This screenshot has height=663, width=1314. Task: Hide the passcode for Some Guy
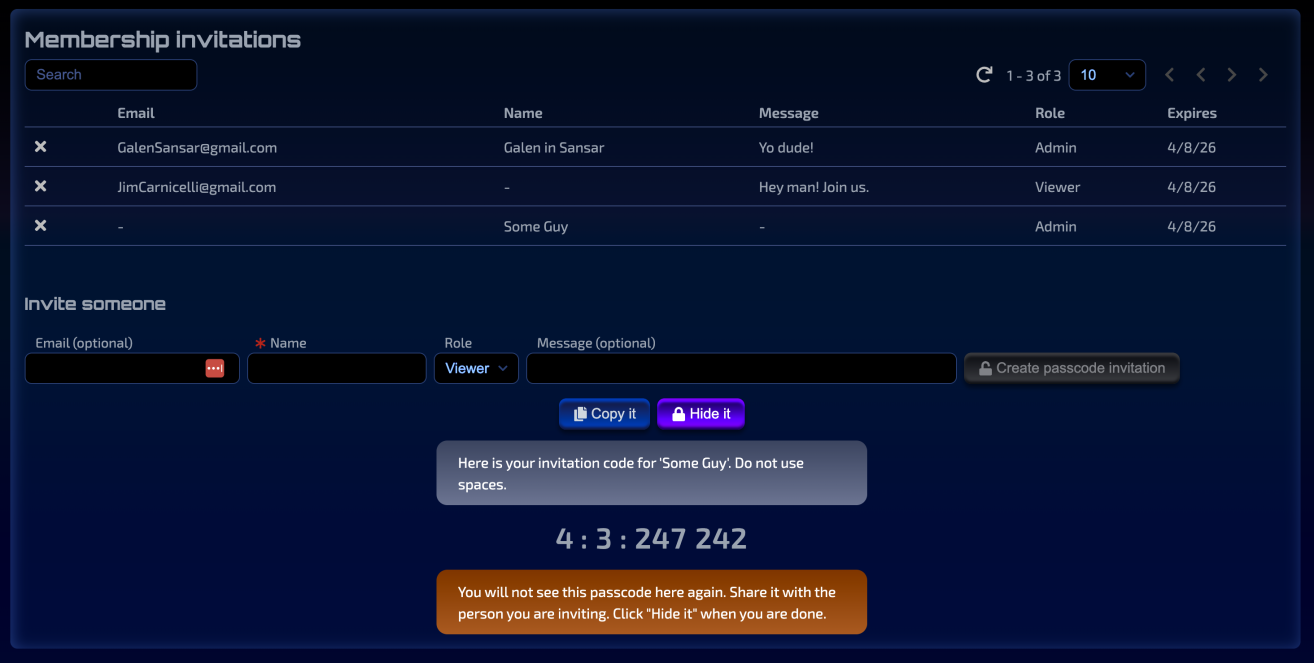pos(700,413)
